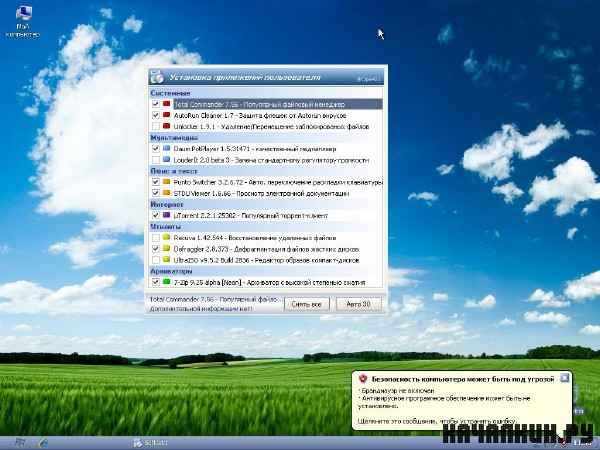The height and width of the screenshot is (450, 600).
Task: Click the security balloon message to fix the issue
Action: point(436,421)
